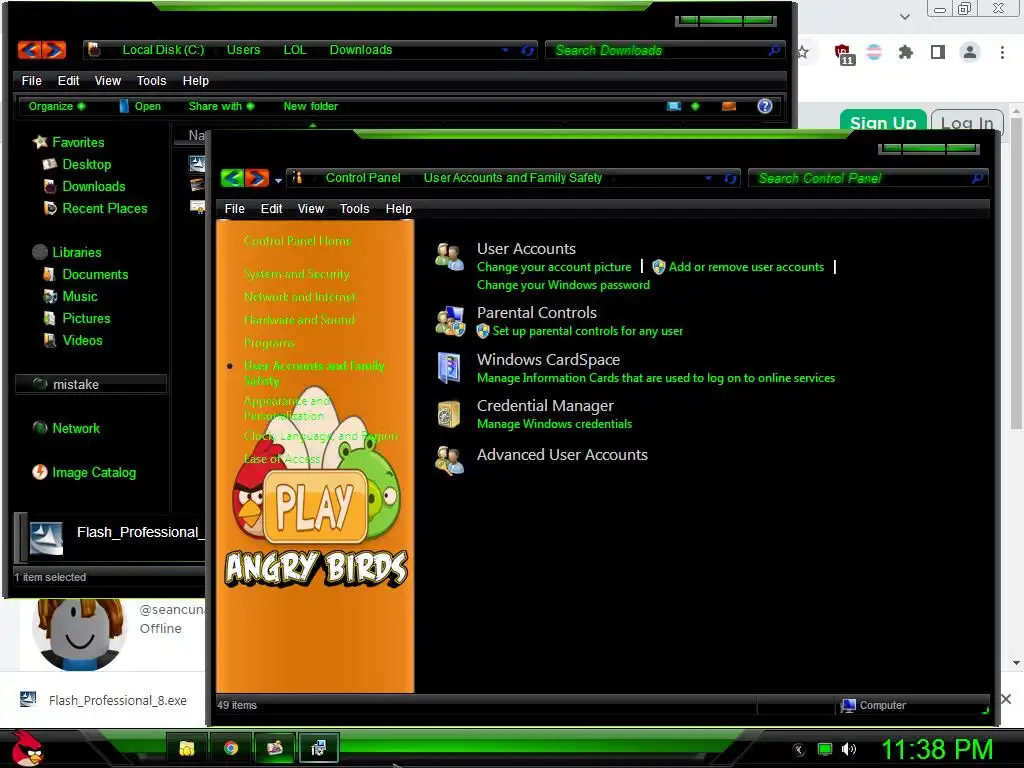Click the Open toolbar button
The image size is (1024, 768).
[x=140, y=106]
